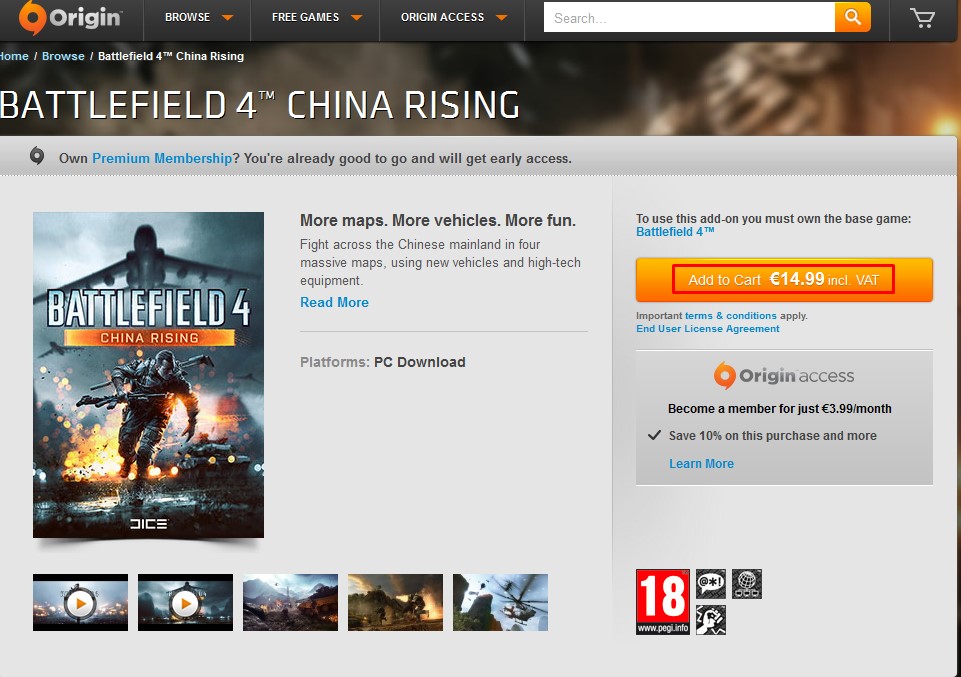
Task: Click the bad language PEGI descriptor icon
Action: (711, 583)
